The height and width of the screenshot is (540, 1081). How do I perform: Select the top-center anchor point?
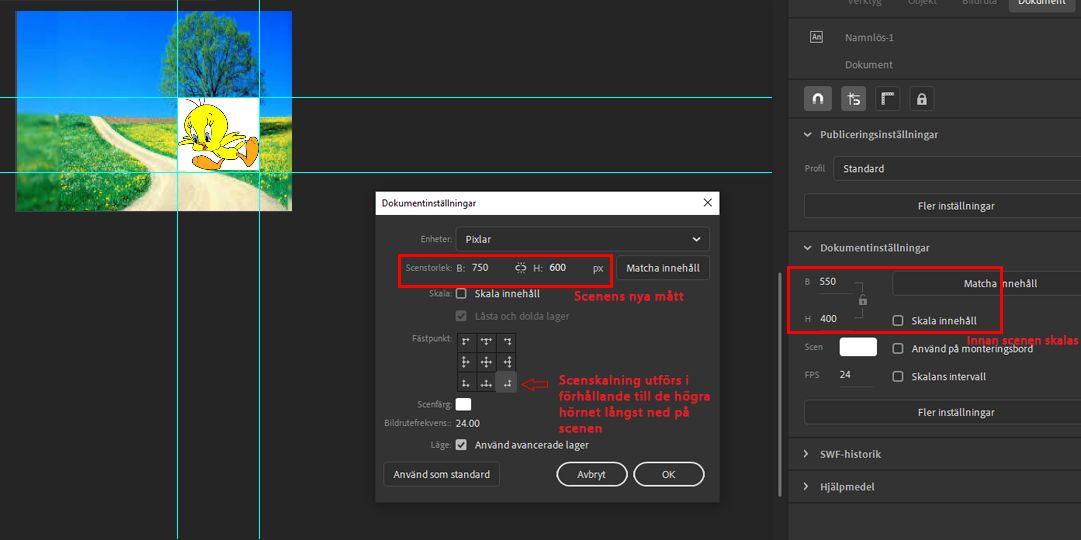coord(486,342)
